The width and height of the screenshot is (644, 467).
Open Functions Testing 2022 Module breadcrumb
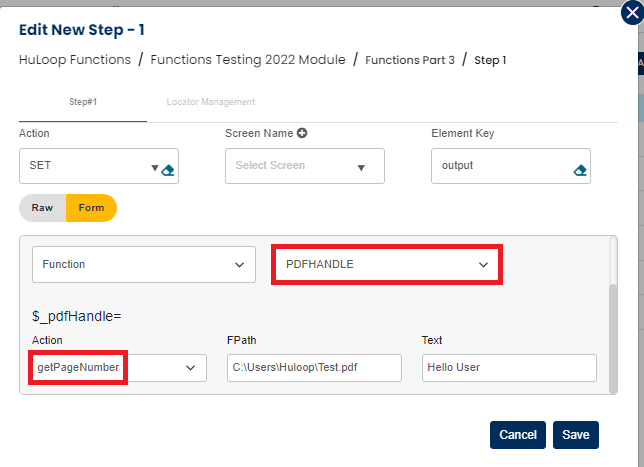(248, 60)
